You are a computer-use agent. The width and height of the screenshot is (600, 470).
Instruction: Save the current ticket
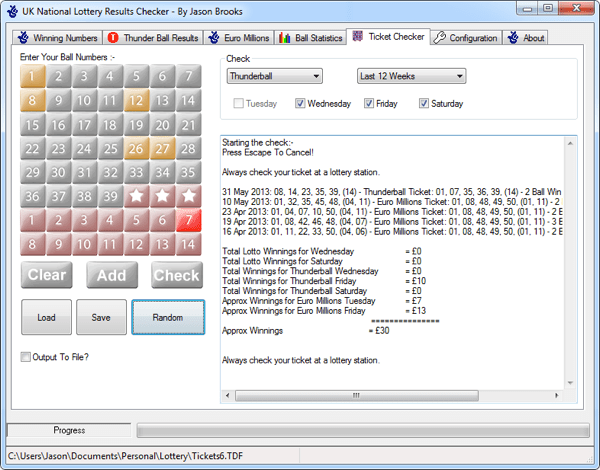click(101, 317)
